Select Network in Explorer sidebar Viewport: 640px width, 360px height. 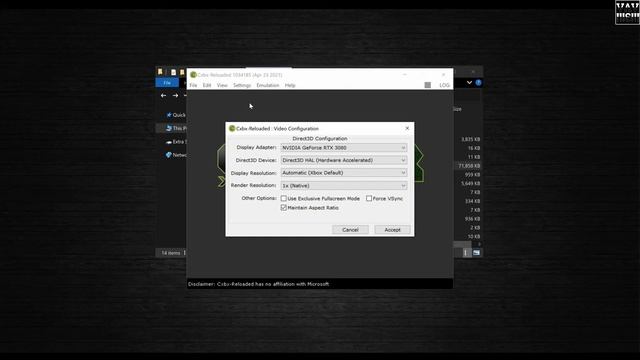coord(176,155)
